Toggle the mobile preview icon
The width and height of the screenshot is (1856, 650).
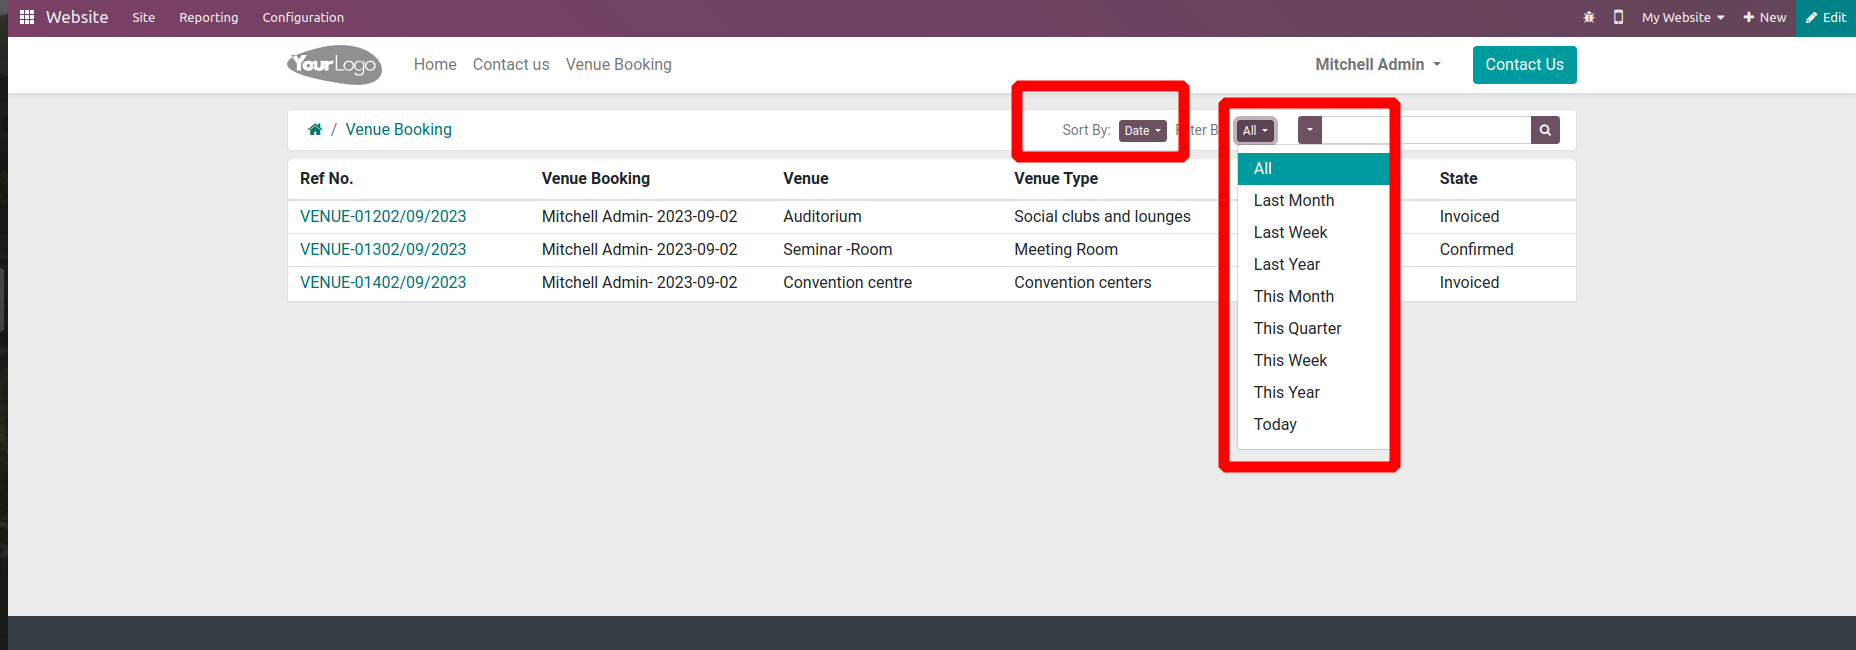coord(1618,17)
